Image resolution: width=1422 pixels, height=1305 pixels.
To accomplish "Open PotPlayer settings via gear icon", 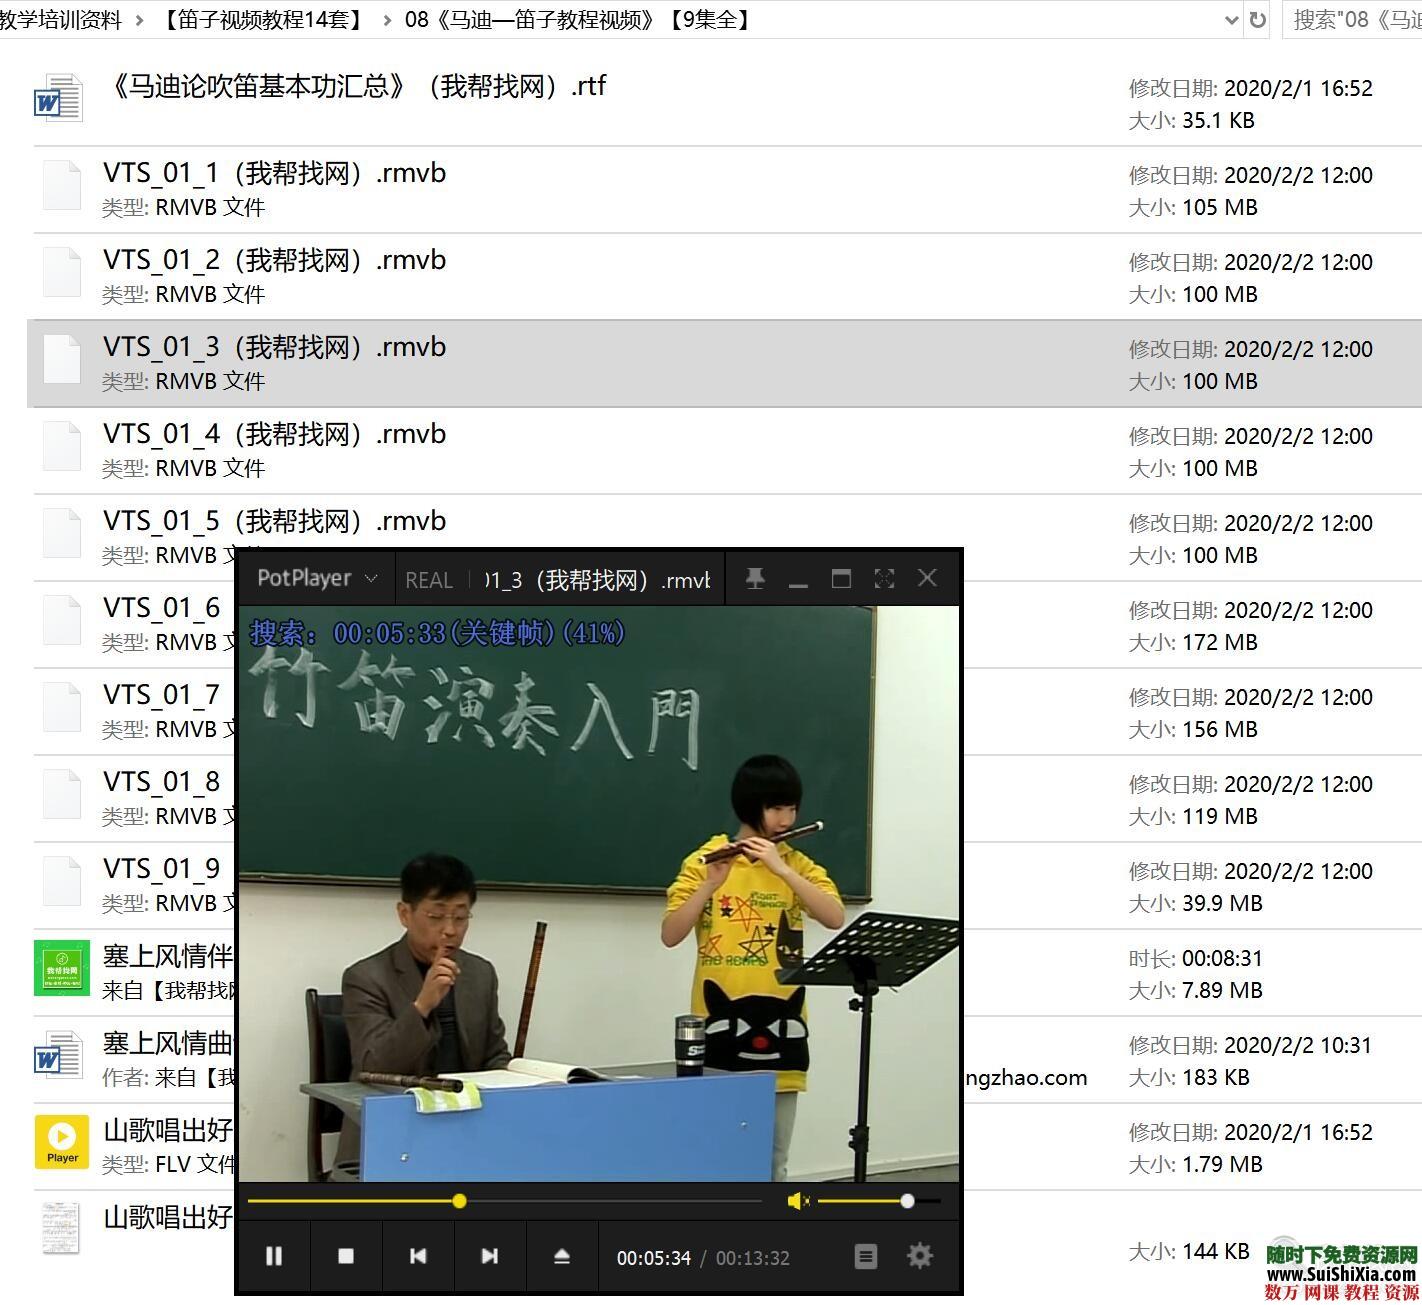I will [919, 1256].
